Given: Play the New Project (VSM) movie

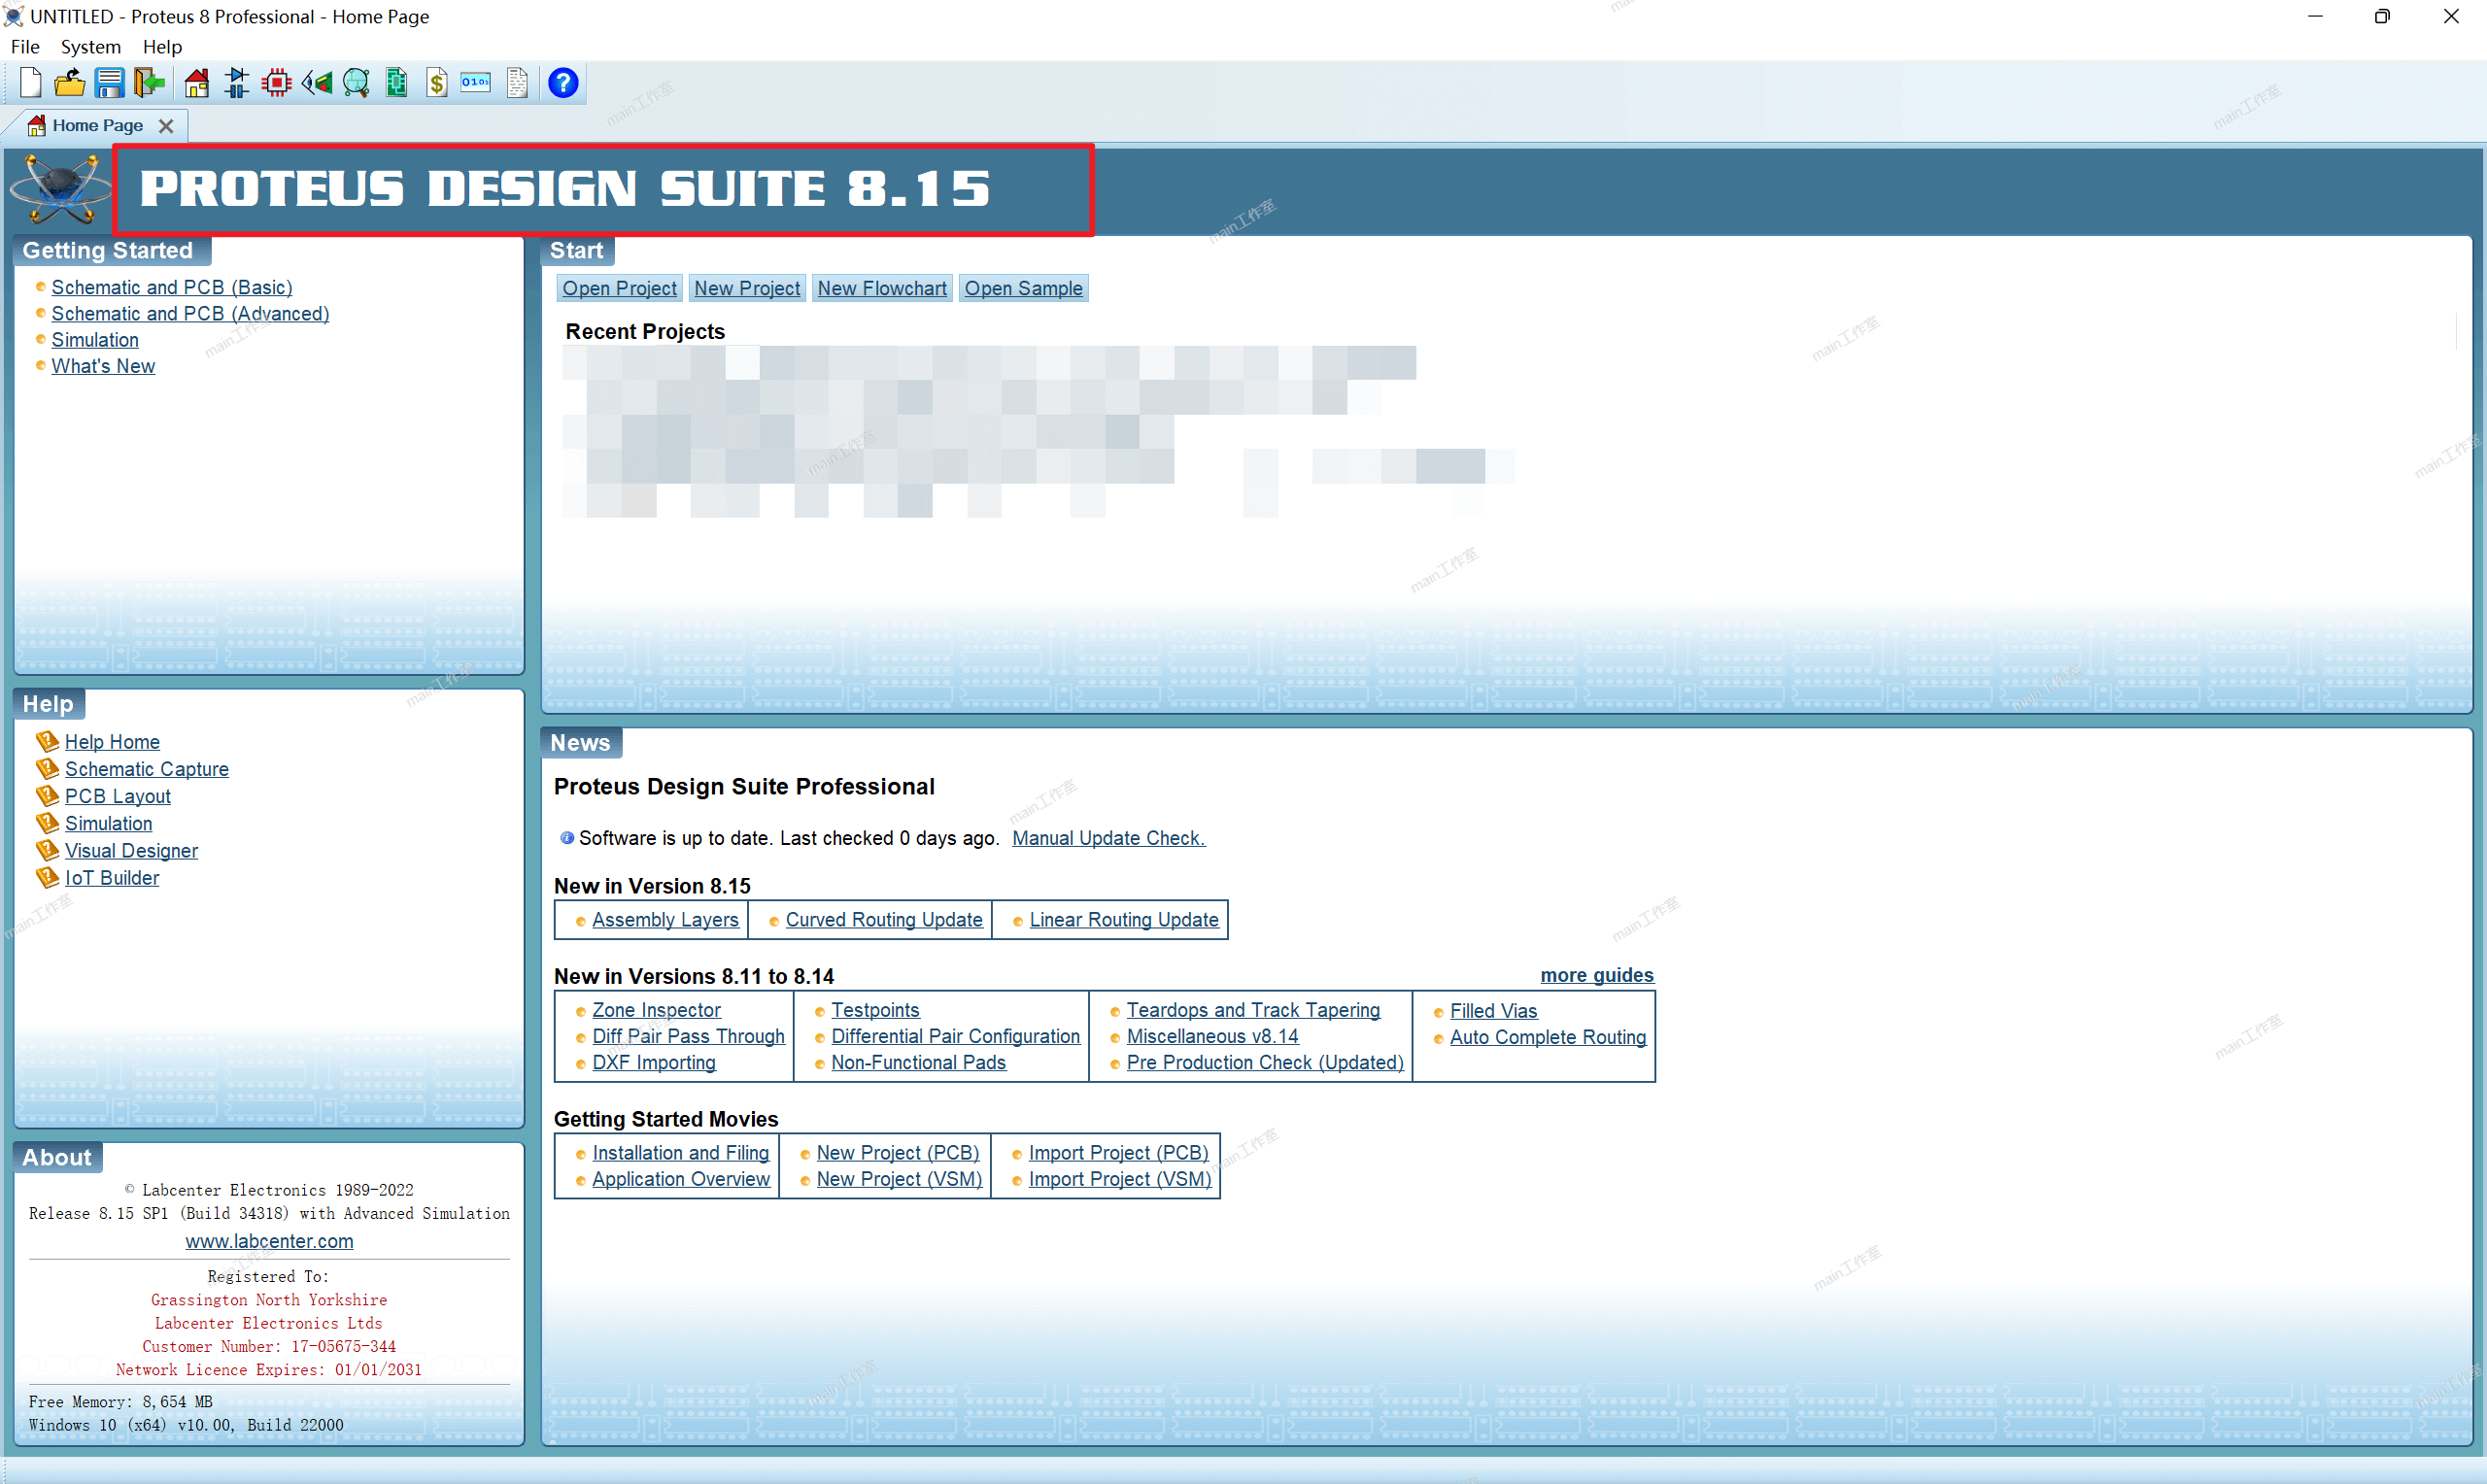Looking at the screenshot, I should [x=899, y=1180].
